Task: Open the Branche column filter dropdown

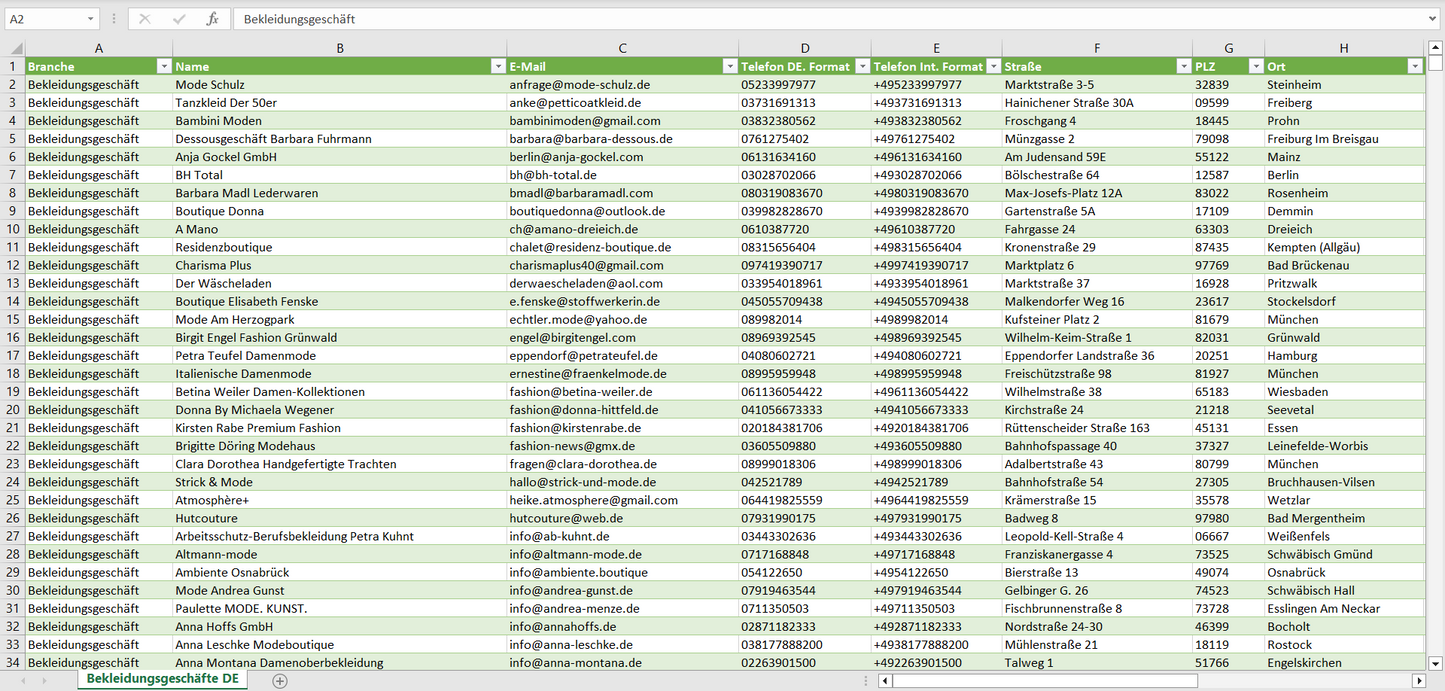Action: click(164, 66)
